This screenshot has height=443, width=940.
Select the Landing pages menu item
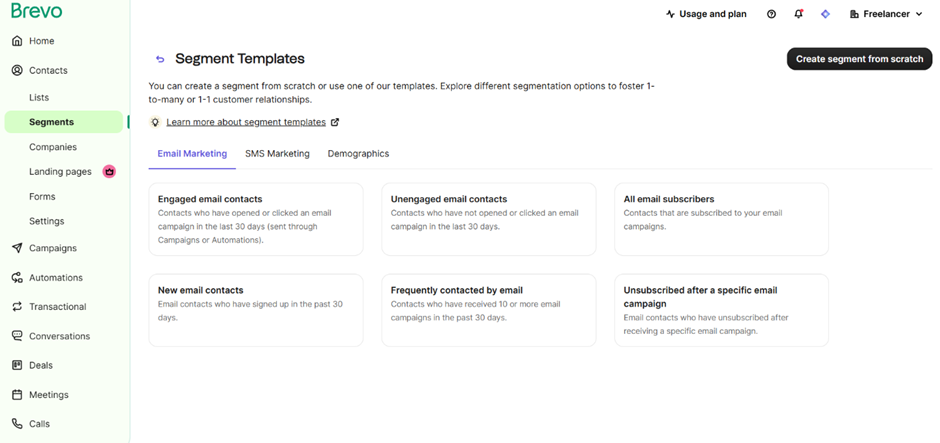[x=60, y=172]
